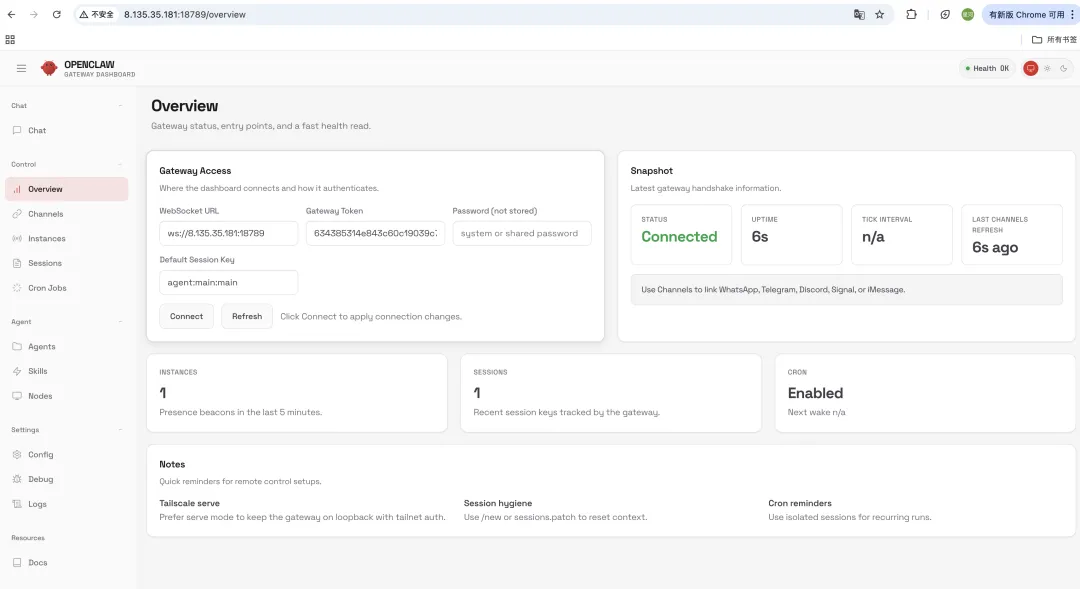Image resolution: width=1080 pixels, height=589 pixels.
Task: Enable dark theme with moon icon
Action: pyautogui.click(x=1064, y=68)
